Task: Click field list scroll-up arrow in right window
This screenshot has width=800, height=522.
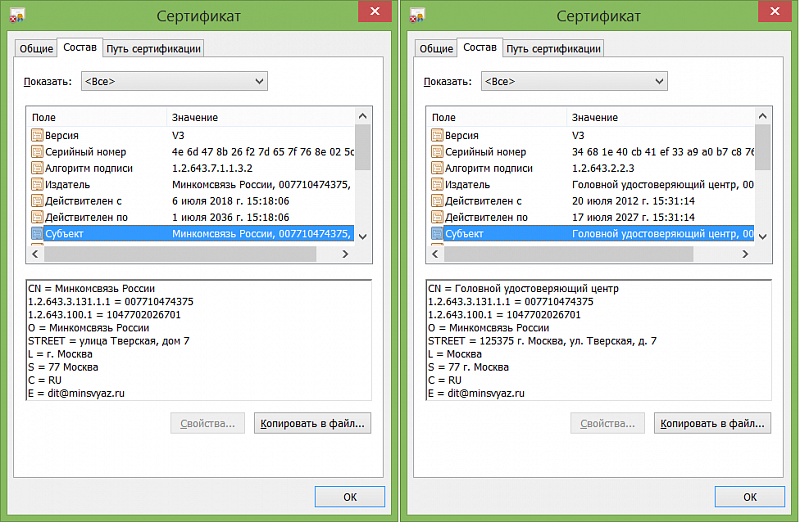Action: pos(763,116)
